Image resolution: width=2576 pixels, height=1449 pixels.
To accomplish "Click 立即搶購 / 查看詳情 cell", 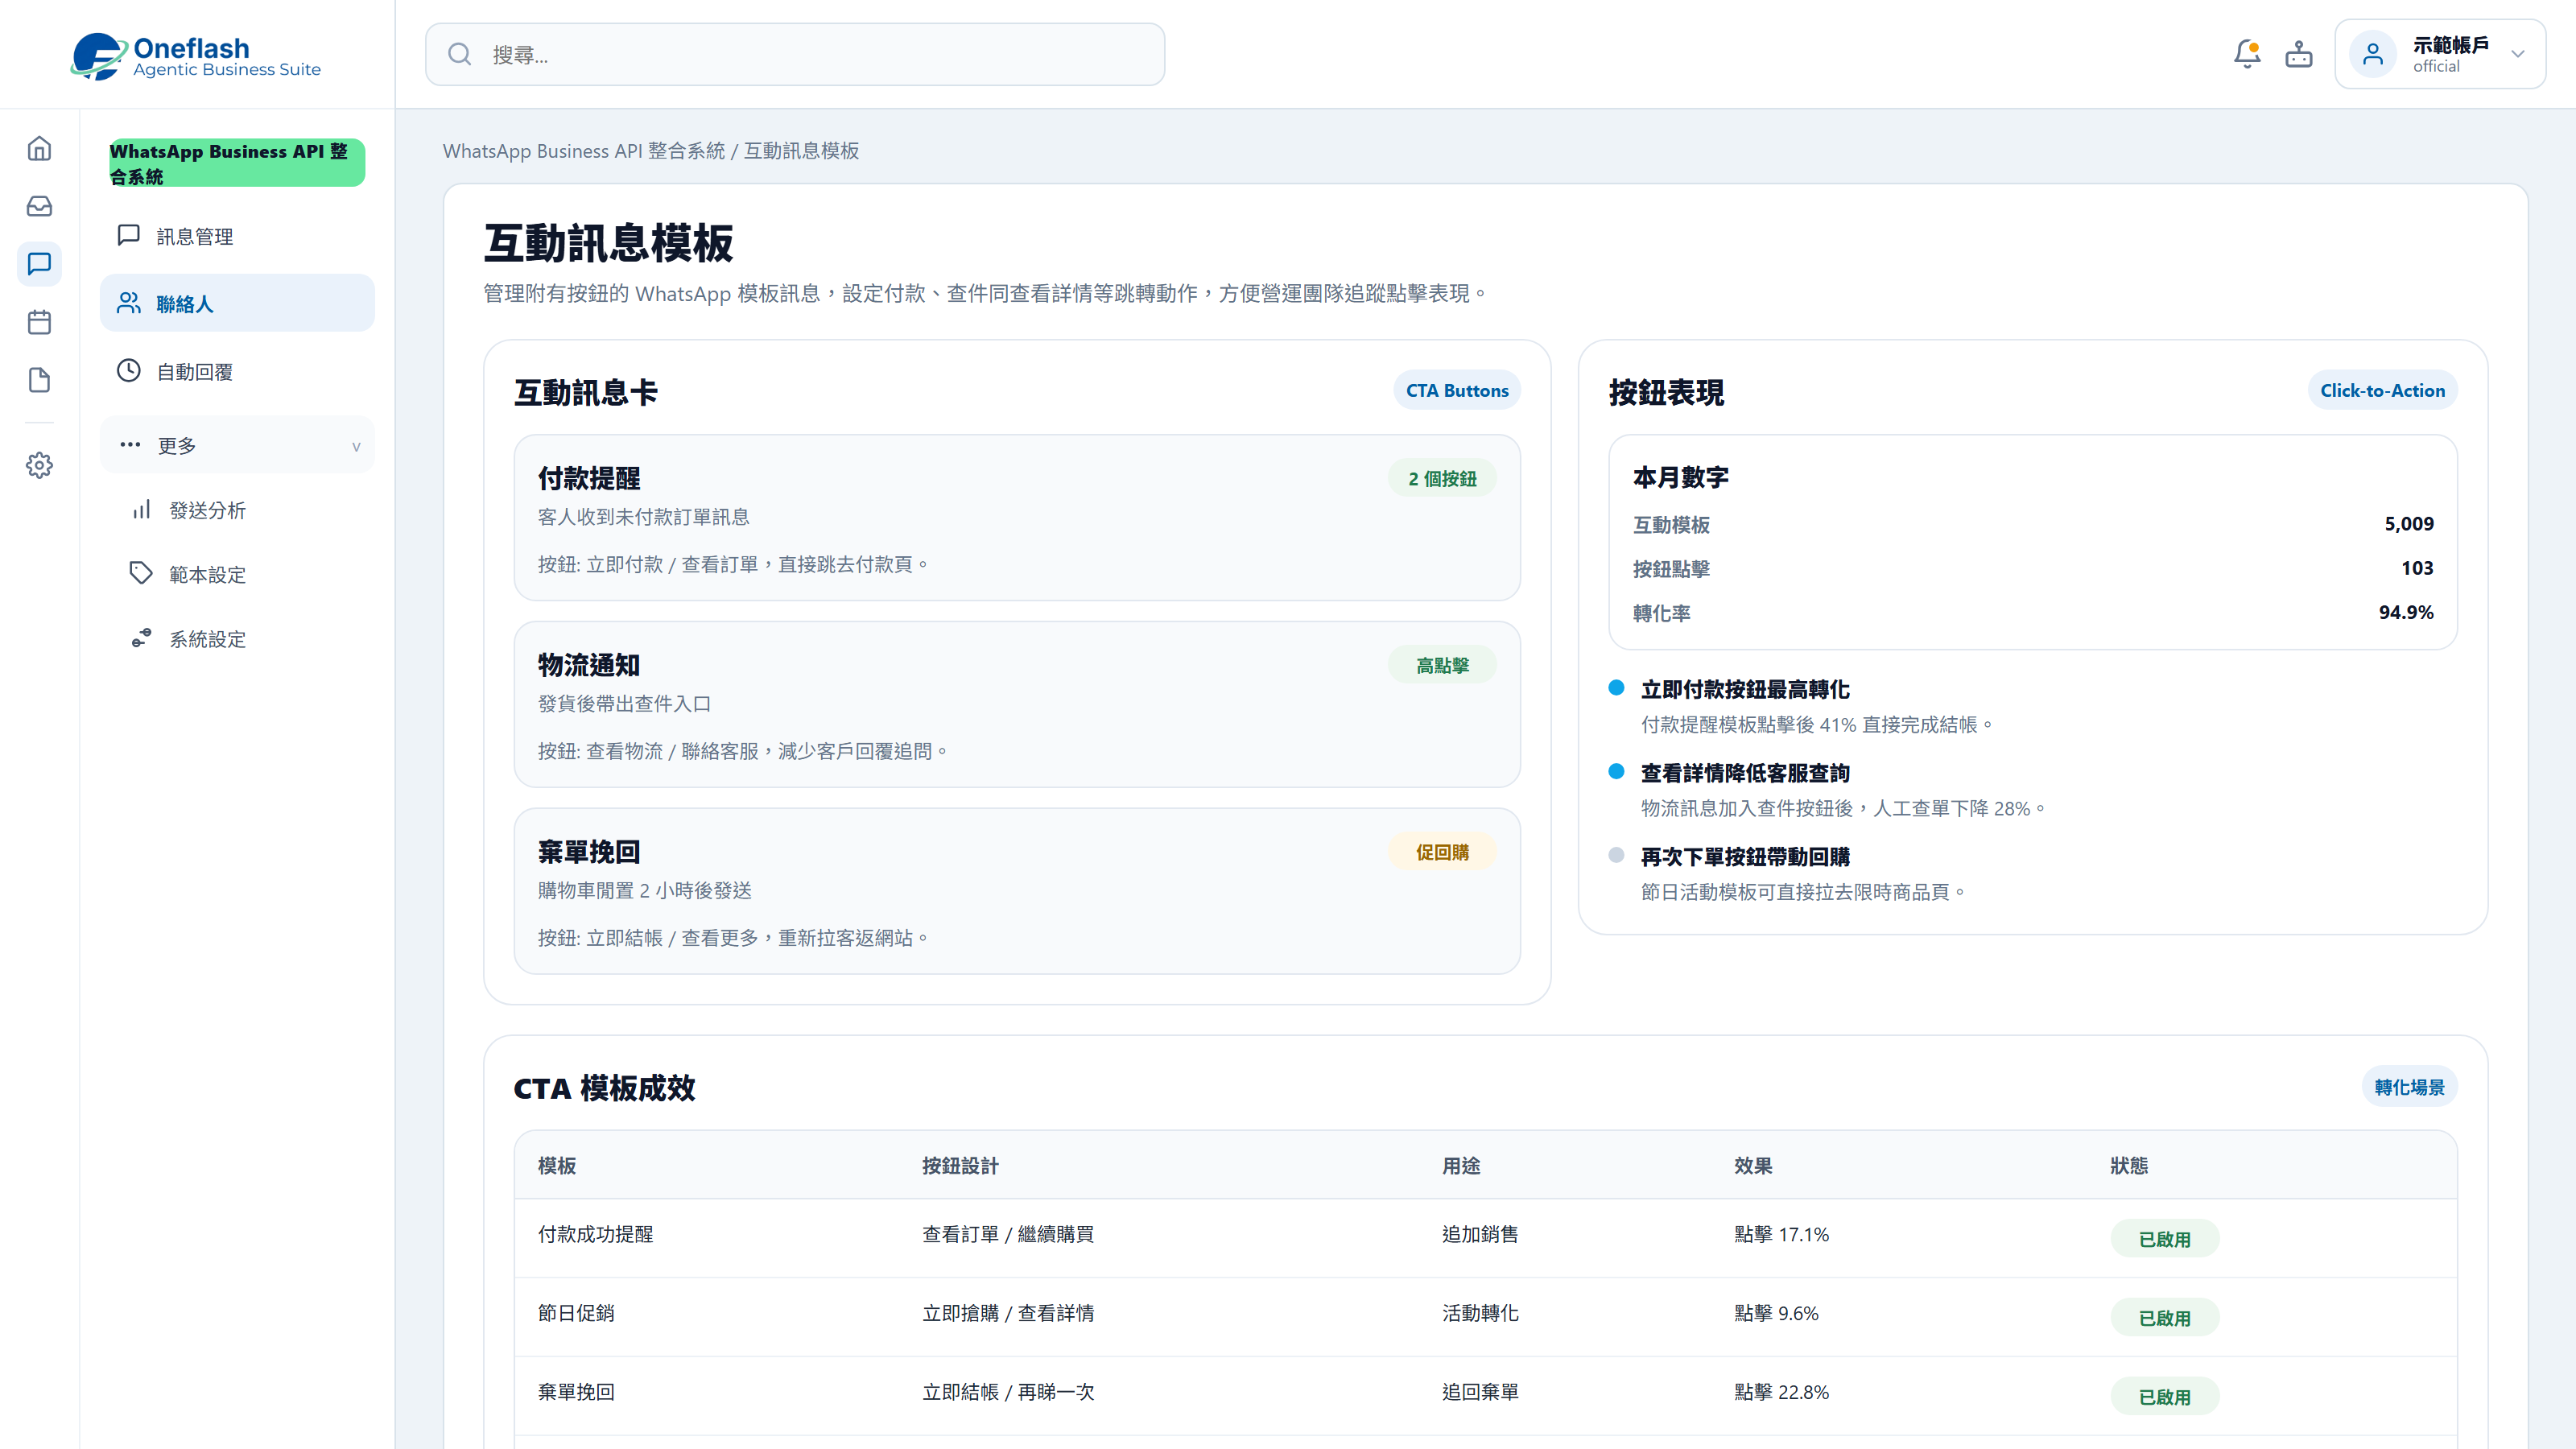I will [1008, 1313].
